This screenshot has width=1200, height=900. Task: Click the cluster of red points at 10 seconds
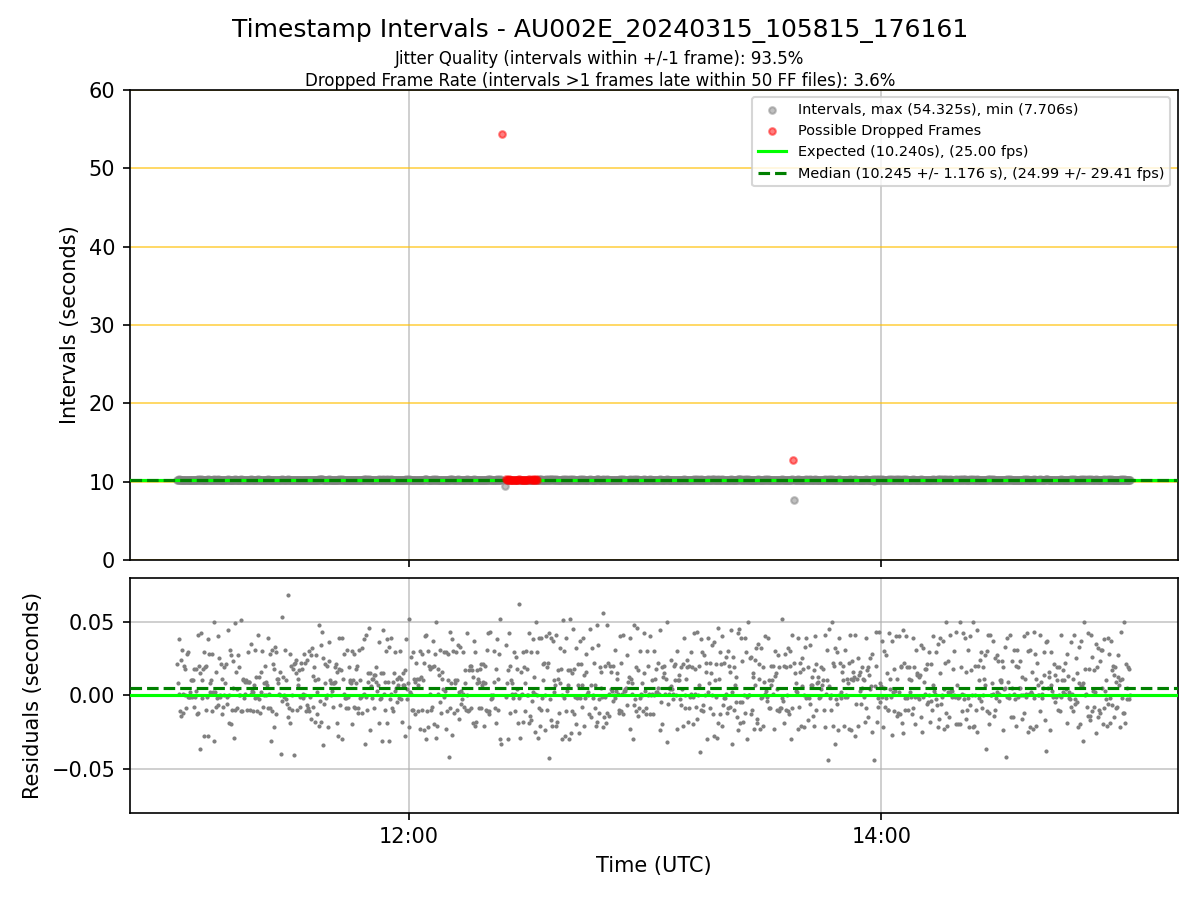(521, 480)
